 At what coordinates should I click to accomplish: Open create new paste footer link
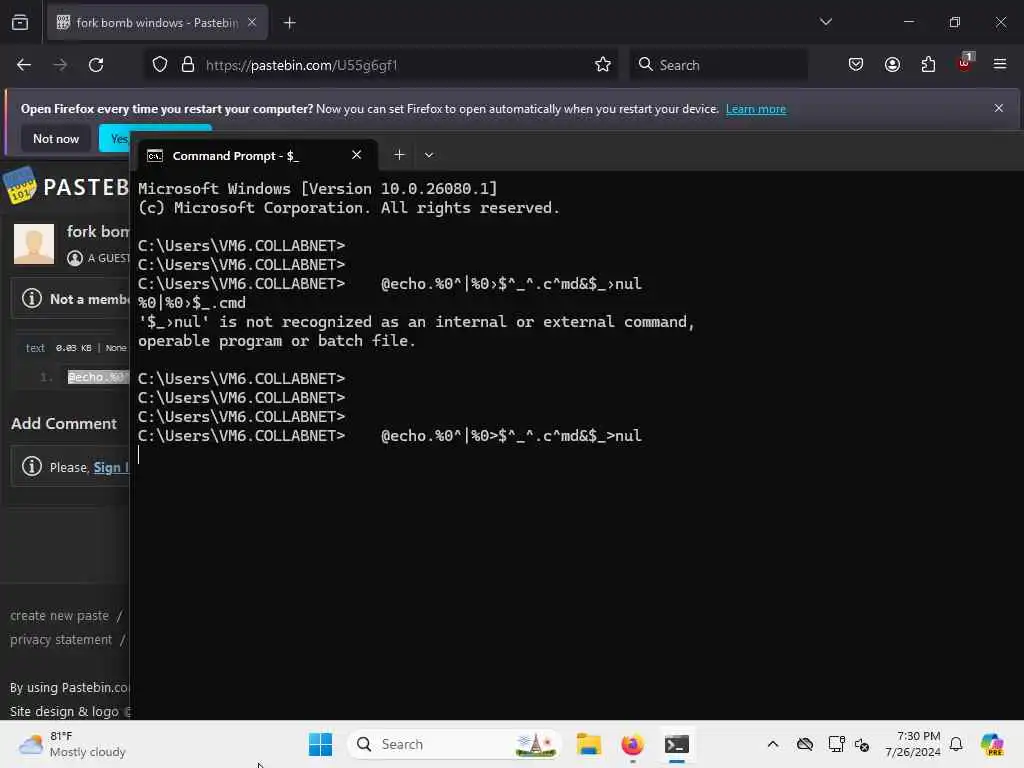59,616
